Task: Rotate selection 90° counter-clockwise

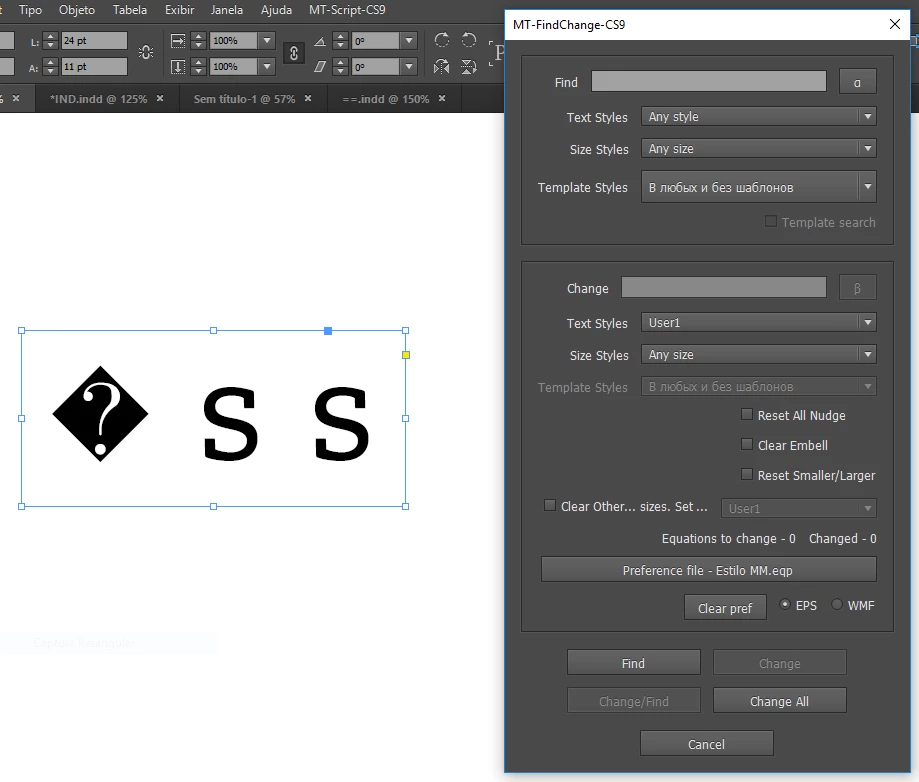Action: pyautogui.click(x=469, y=40)
